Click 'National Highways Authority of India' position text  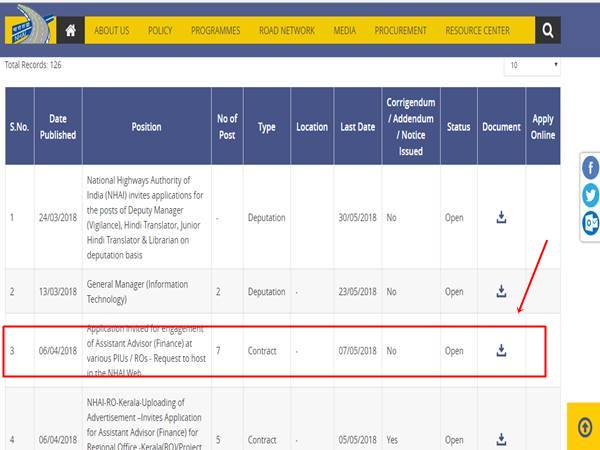145,217
